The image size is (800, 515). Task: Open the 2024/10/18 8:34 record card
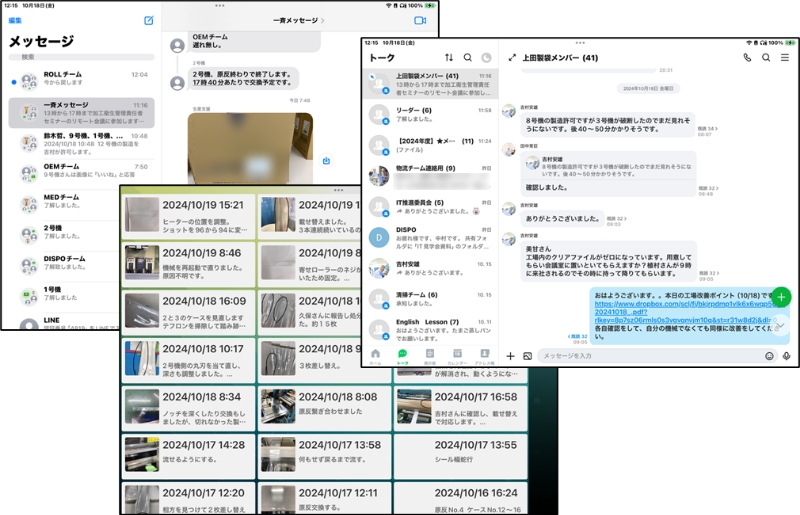point(188,408)
